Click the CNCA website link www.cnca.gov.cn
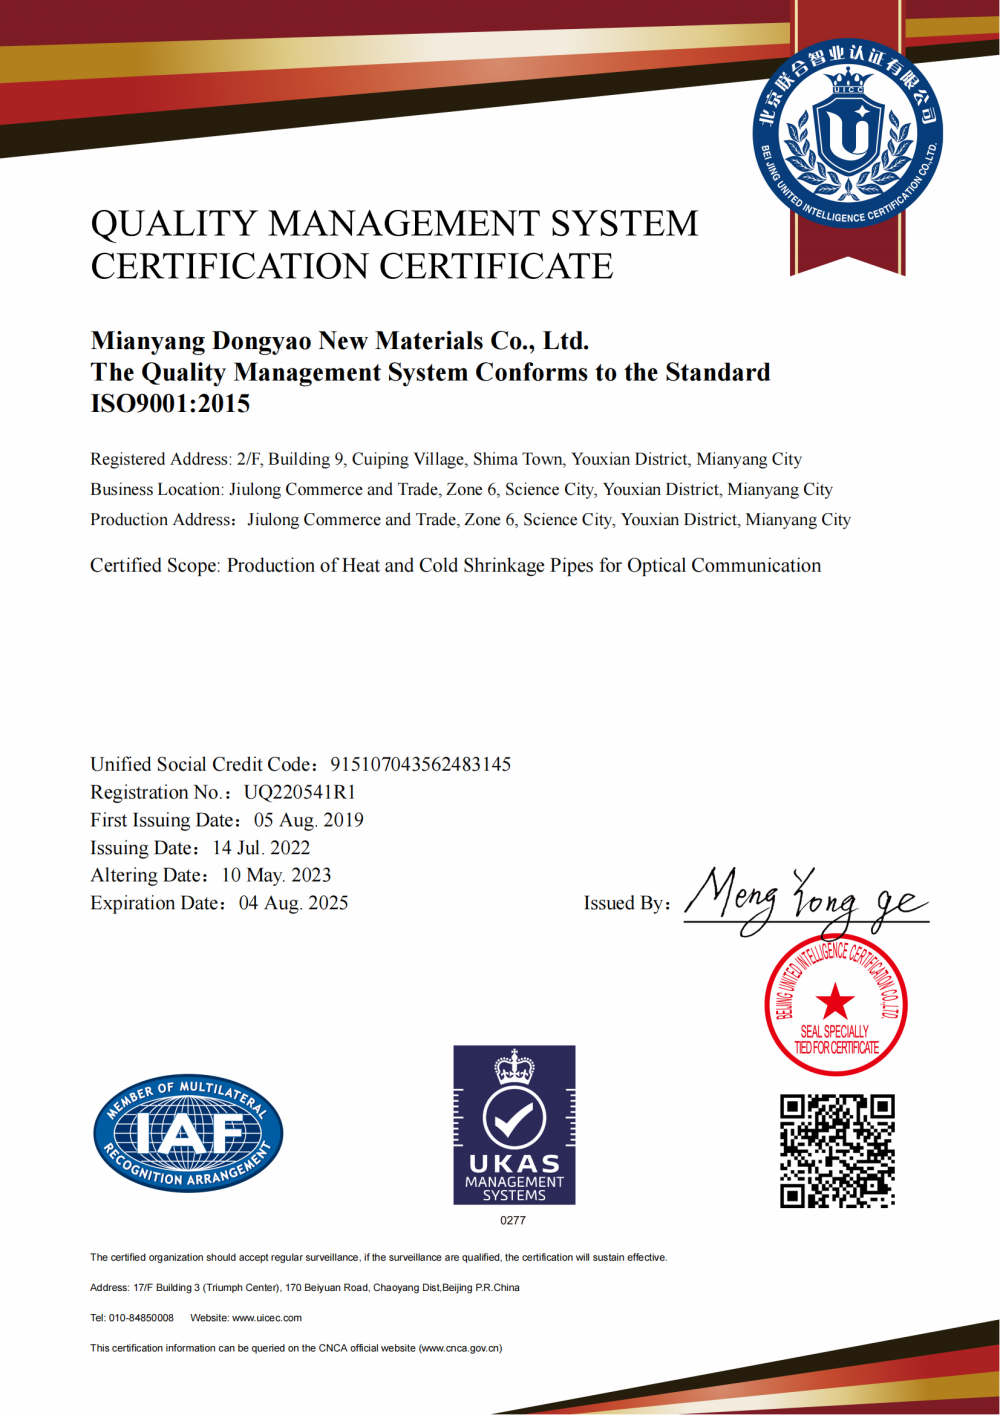The width and height of the screenshot is (1000, 1415). (x=462, y=1347)
